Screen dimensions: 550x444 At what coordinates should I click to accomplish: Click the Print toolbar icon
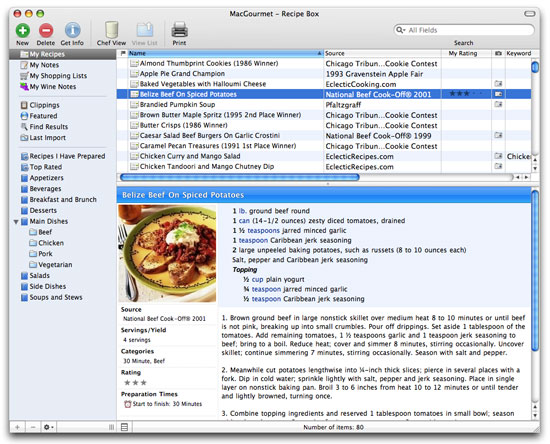click(x=179, y=30)
